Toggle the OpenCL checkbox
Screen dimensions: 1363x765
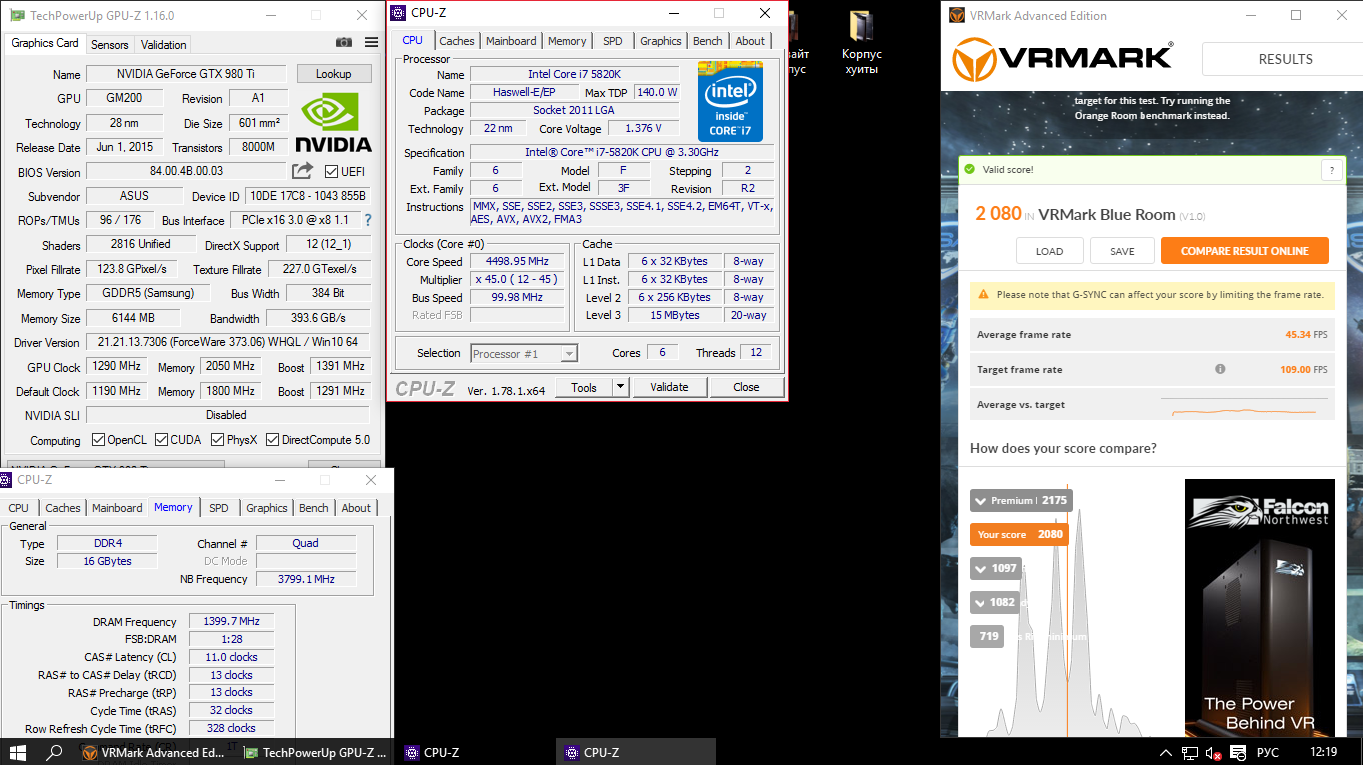(x=98, y=440)
